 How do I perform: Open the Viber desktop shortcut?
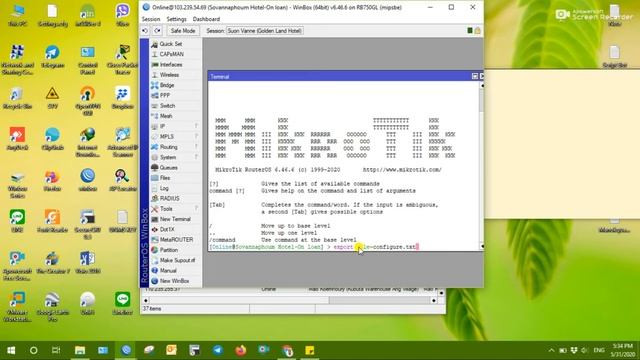[x=122, y=16]
